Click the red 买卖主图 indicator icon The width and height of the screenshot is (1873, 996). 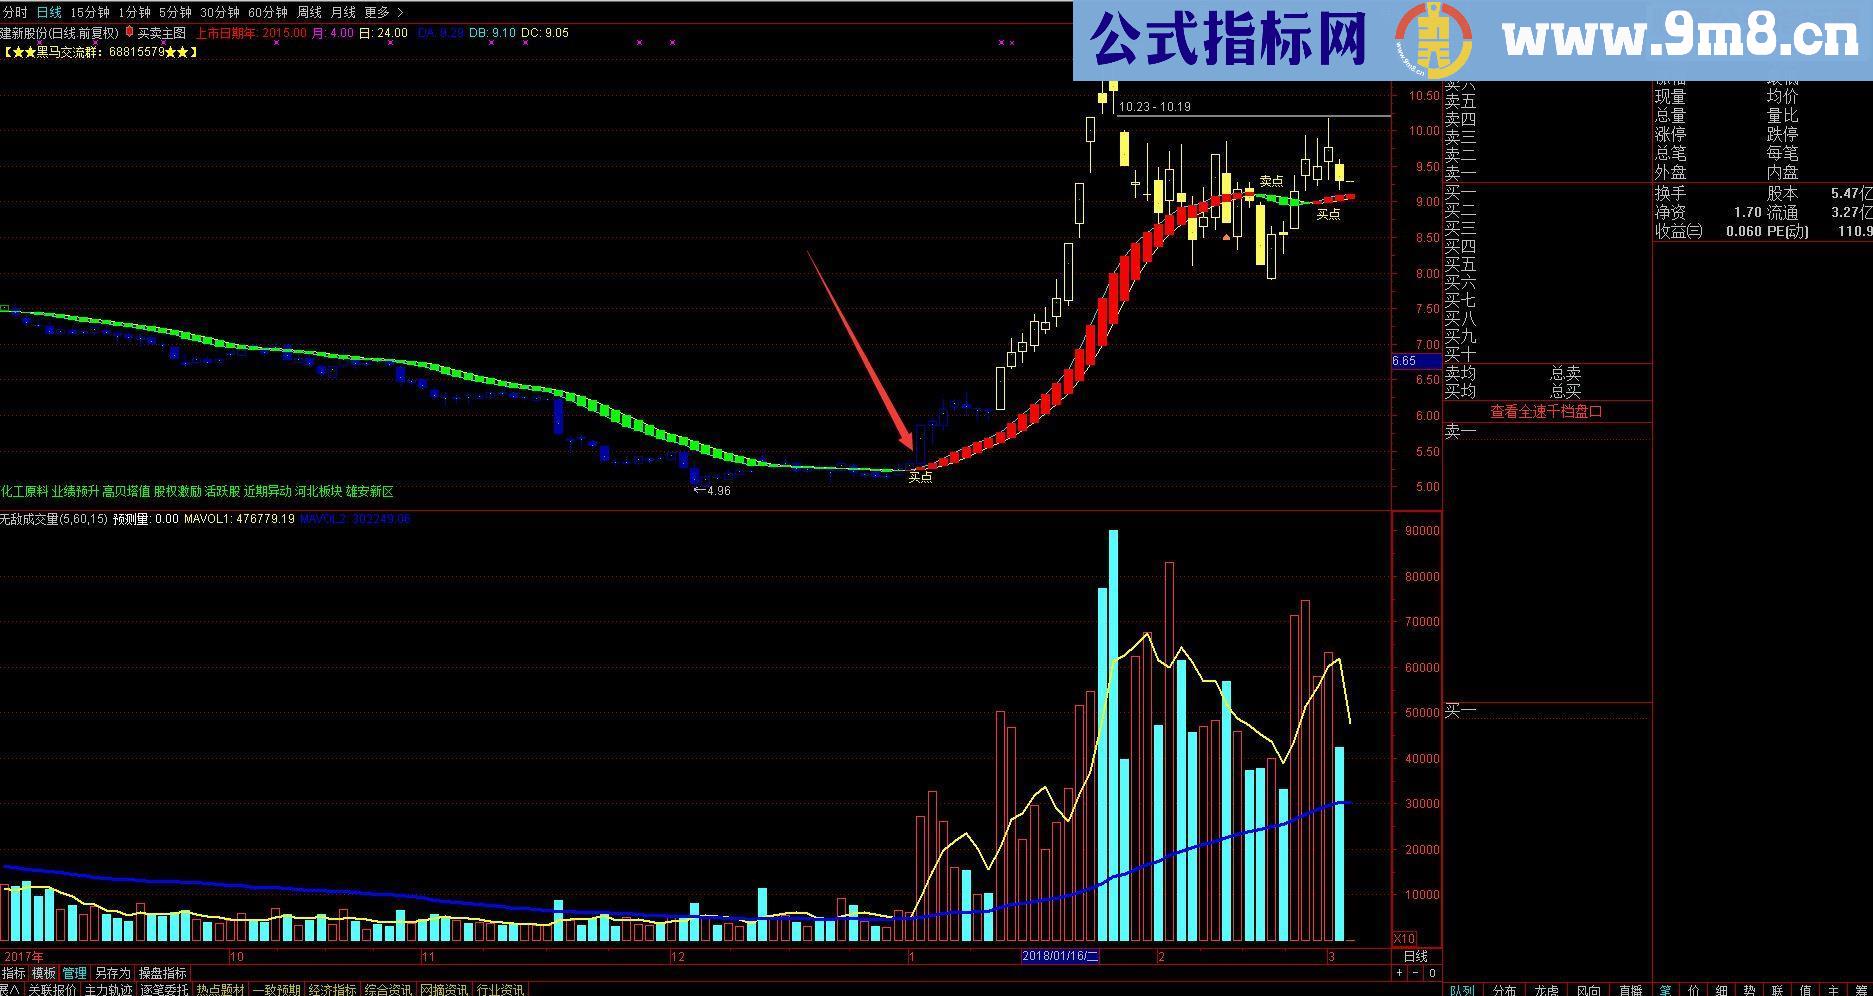[129, 32]
